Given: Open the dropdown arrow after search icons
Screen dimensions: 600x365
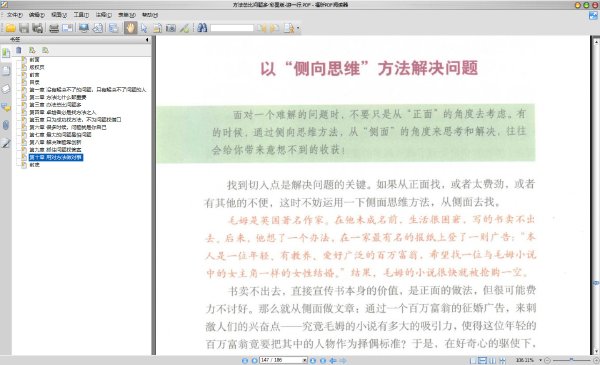Looking at the screenshot, I should coord(298,28).
